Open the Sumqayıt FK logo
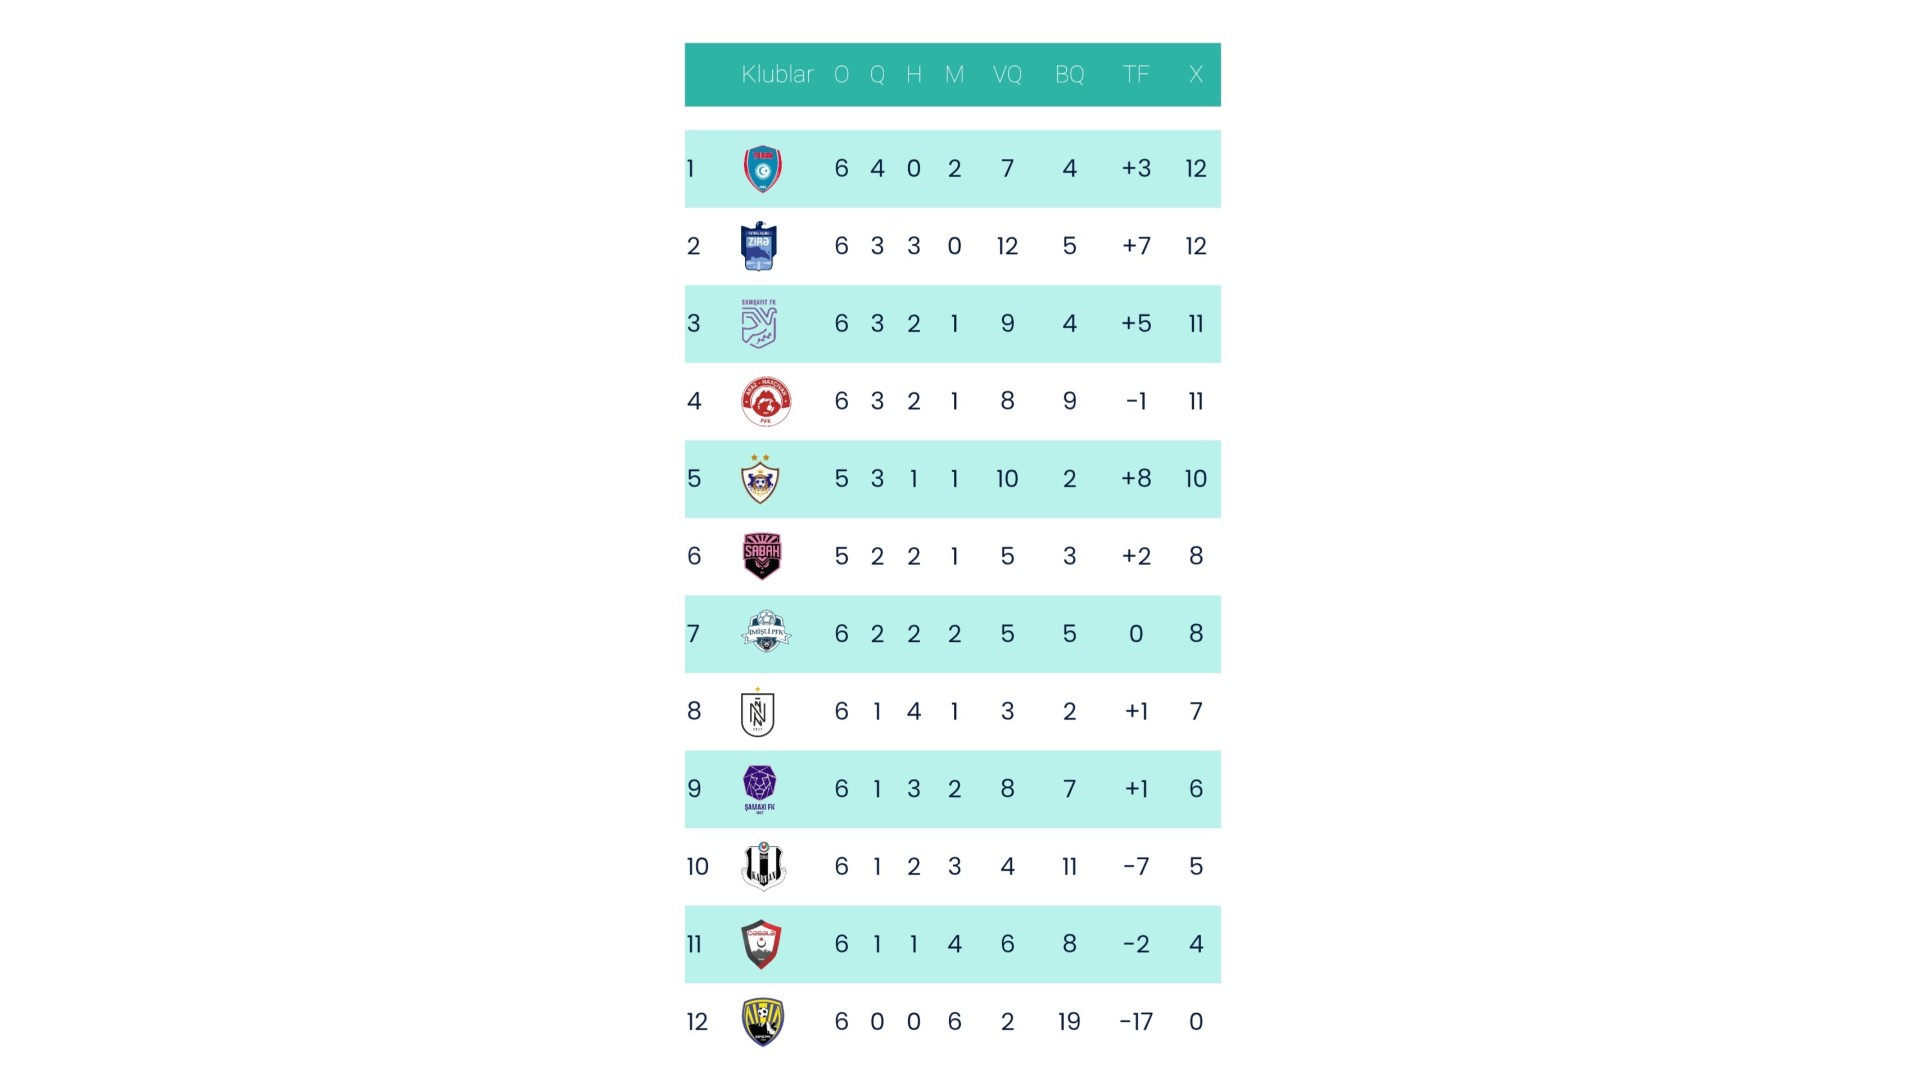Image resolution: width=1907 pixels, height=1072 pixels. coord(759,324)
